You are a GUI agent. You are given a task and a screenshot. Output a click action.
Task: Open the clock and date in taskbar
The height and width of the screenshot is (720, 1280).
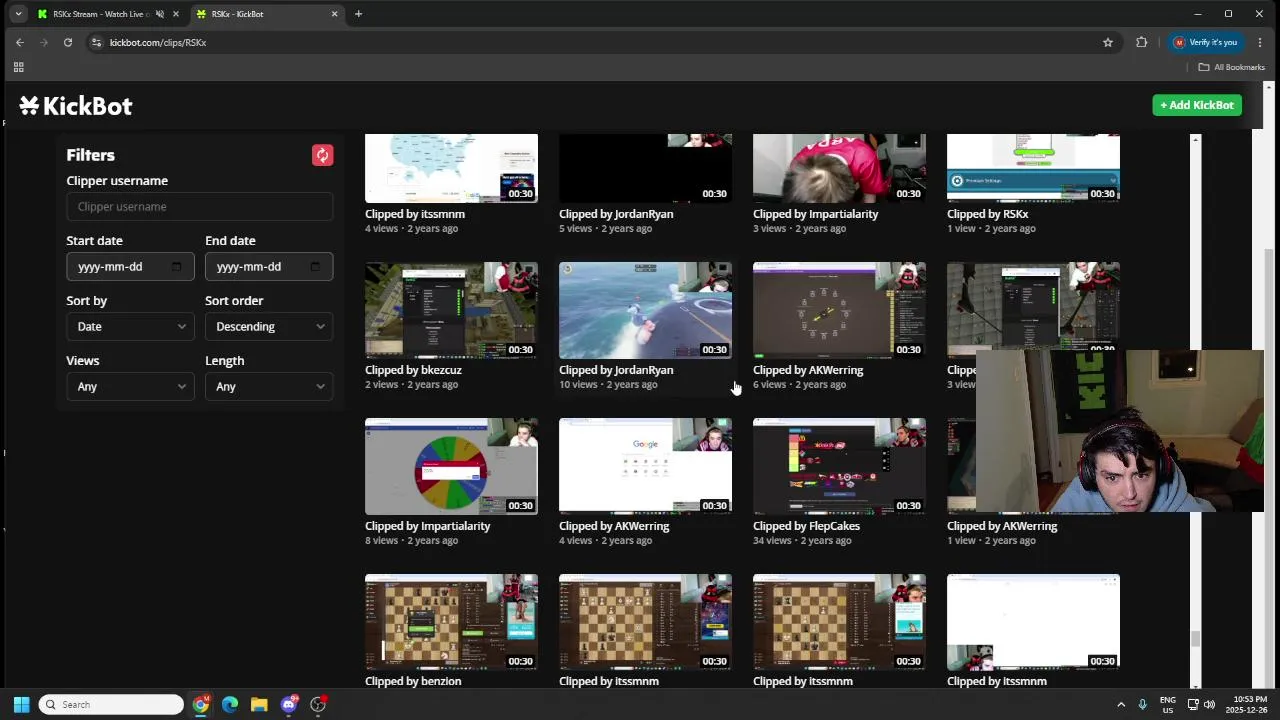1250,704
